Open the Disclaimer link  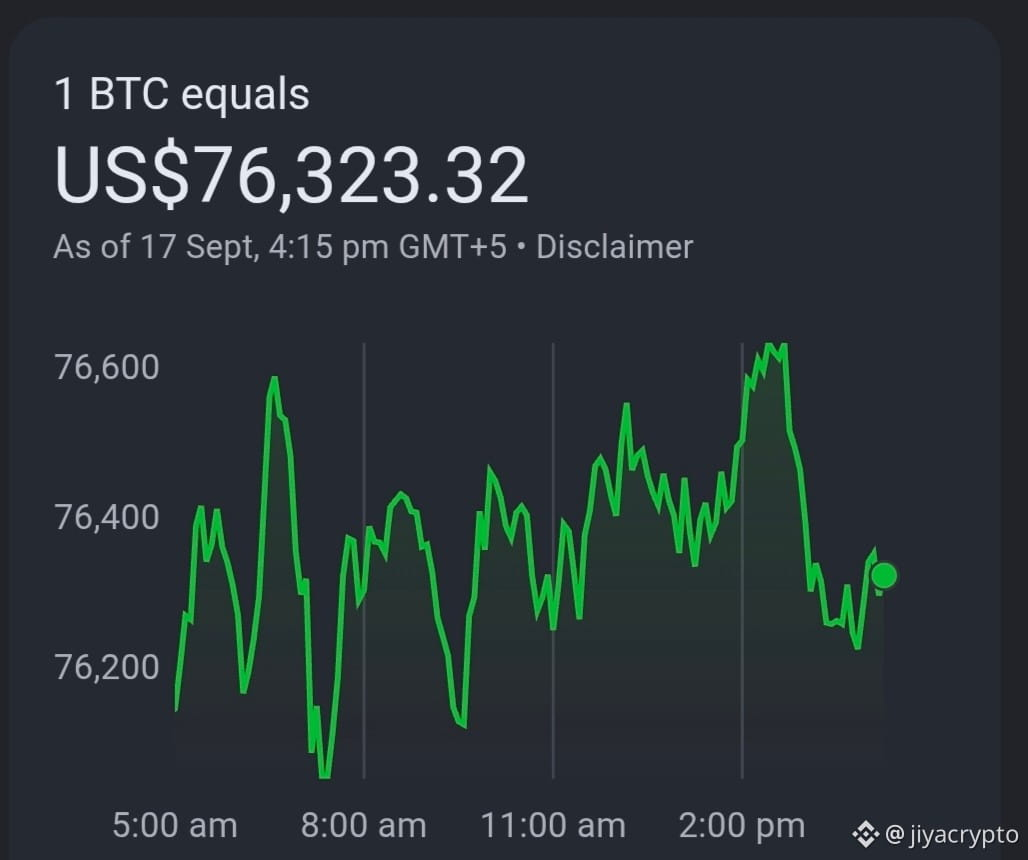click(x=614, y=247)
